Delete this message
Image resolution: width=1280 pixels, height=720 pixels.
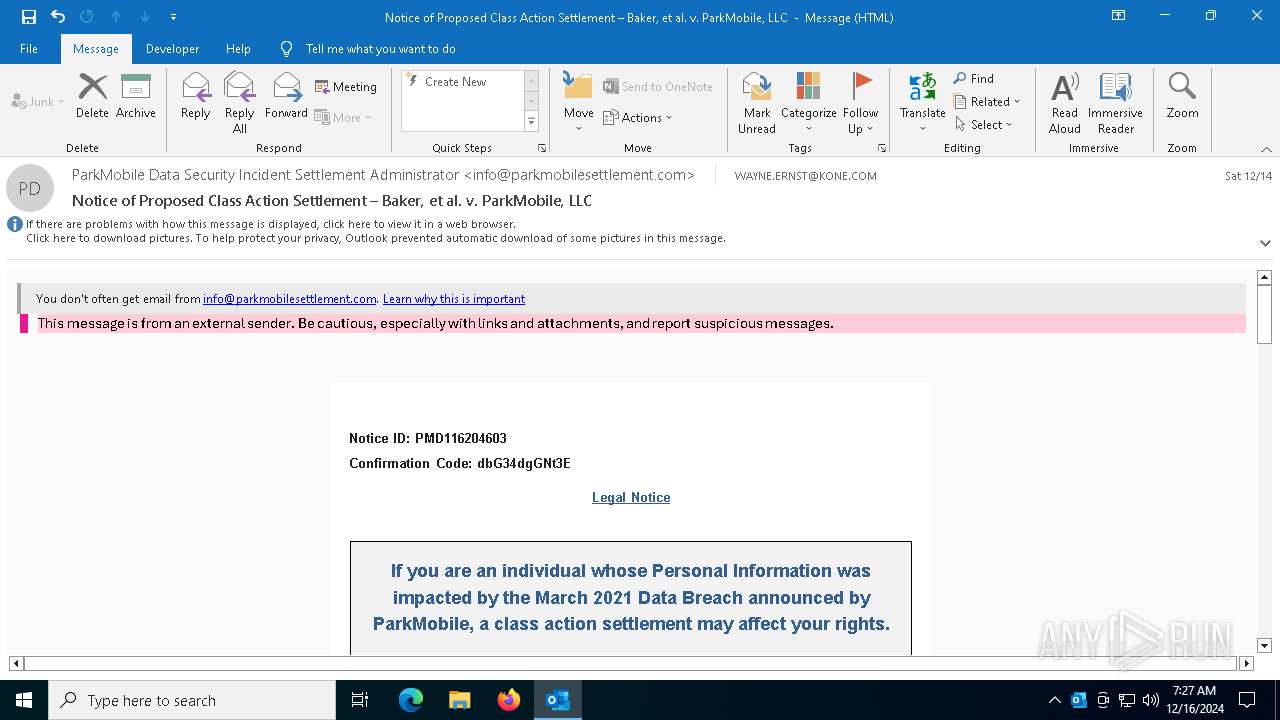(x=92, y=96)
